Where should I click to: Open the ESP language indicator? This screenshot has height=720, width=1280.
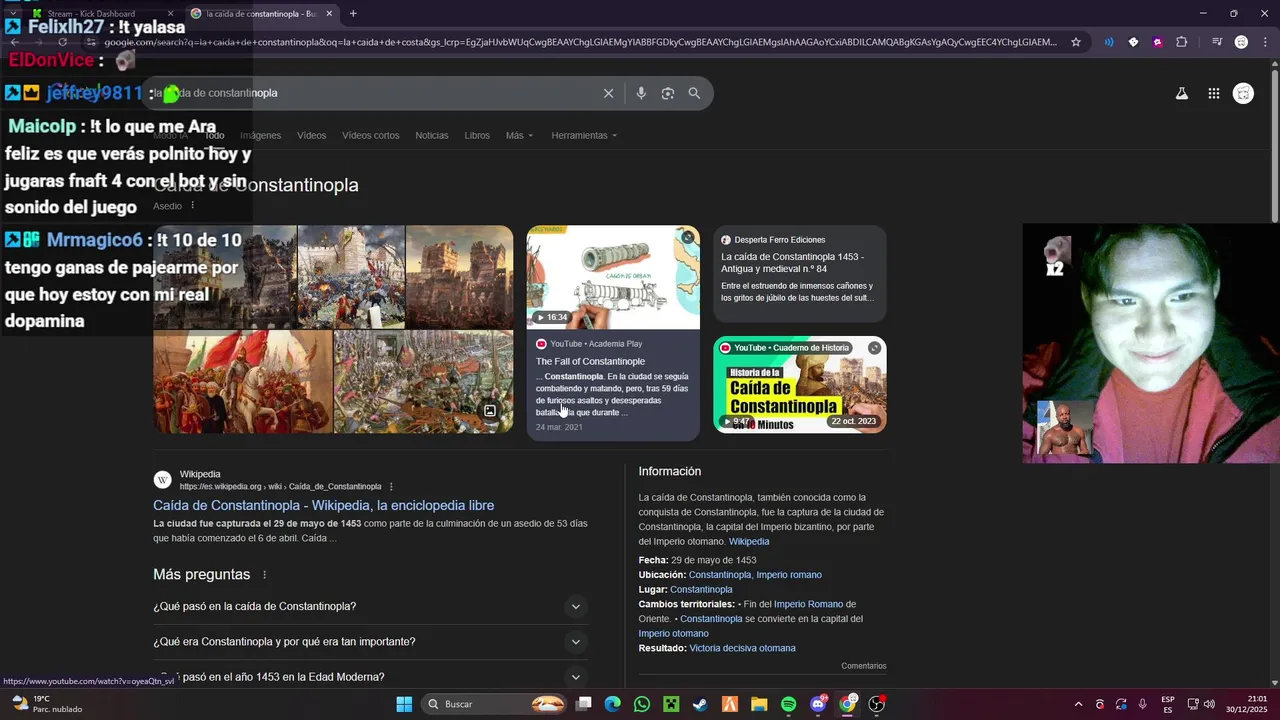point(1168,704)
